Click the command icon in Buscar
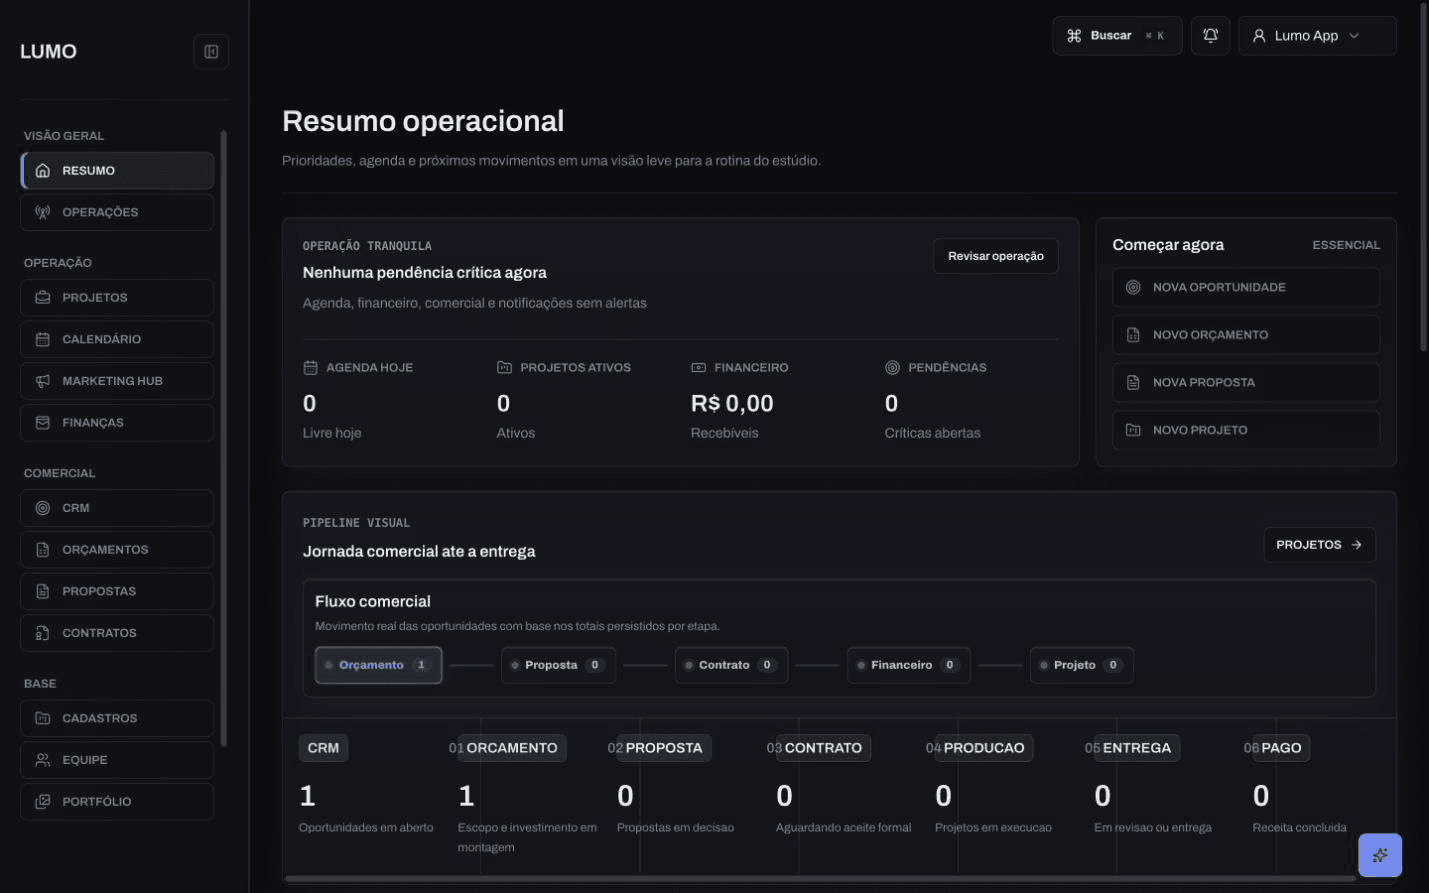Viewport: 1429px width, 893px height. click(1074, 36)
